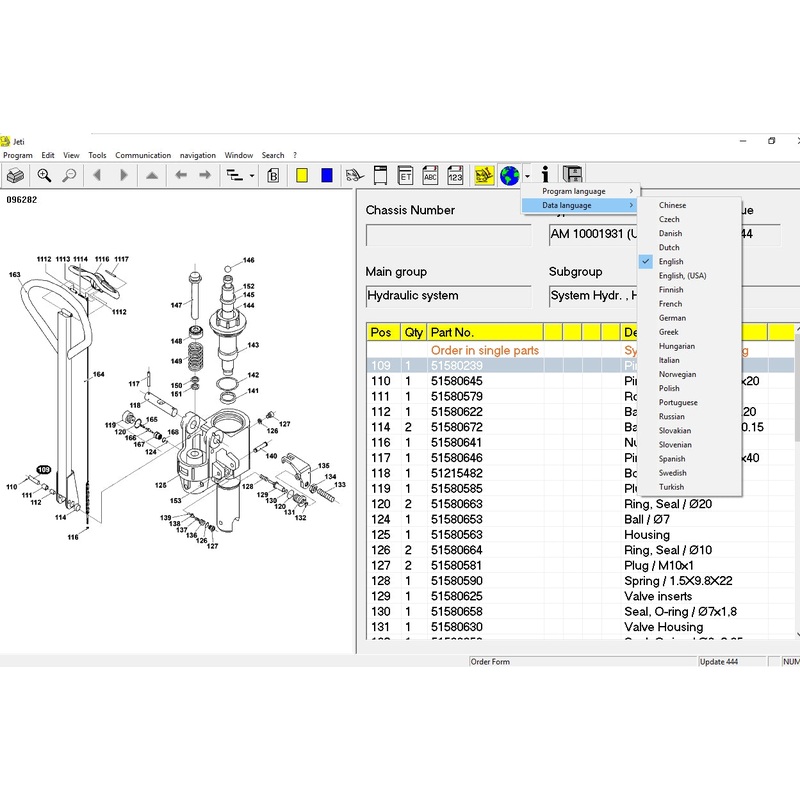Click the ABC text search icon
The height and width of the screenshot is (800, 800).
[x=430, y=175]
